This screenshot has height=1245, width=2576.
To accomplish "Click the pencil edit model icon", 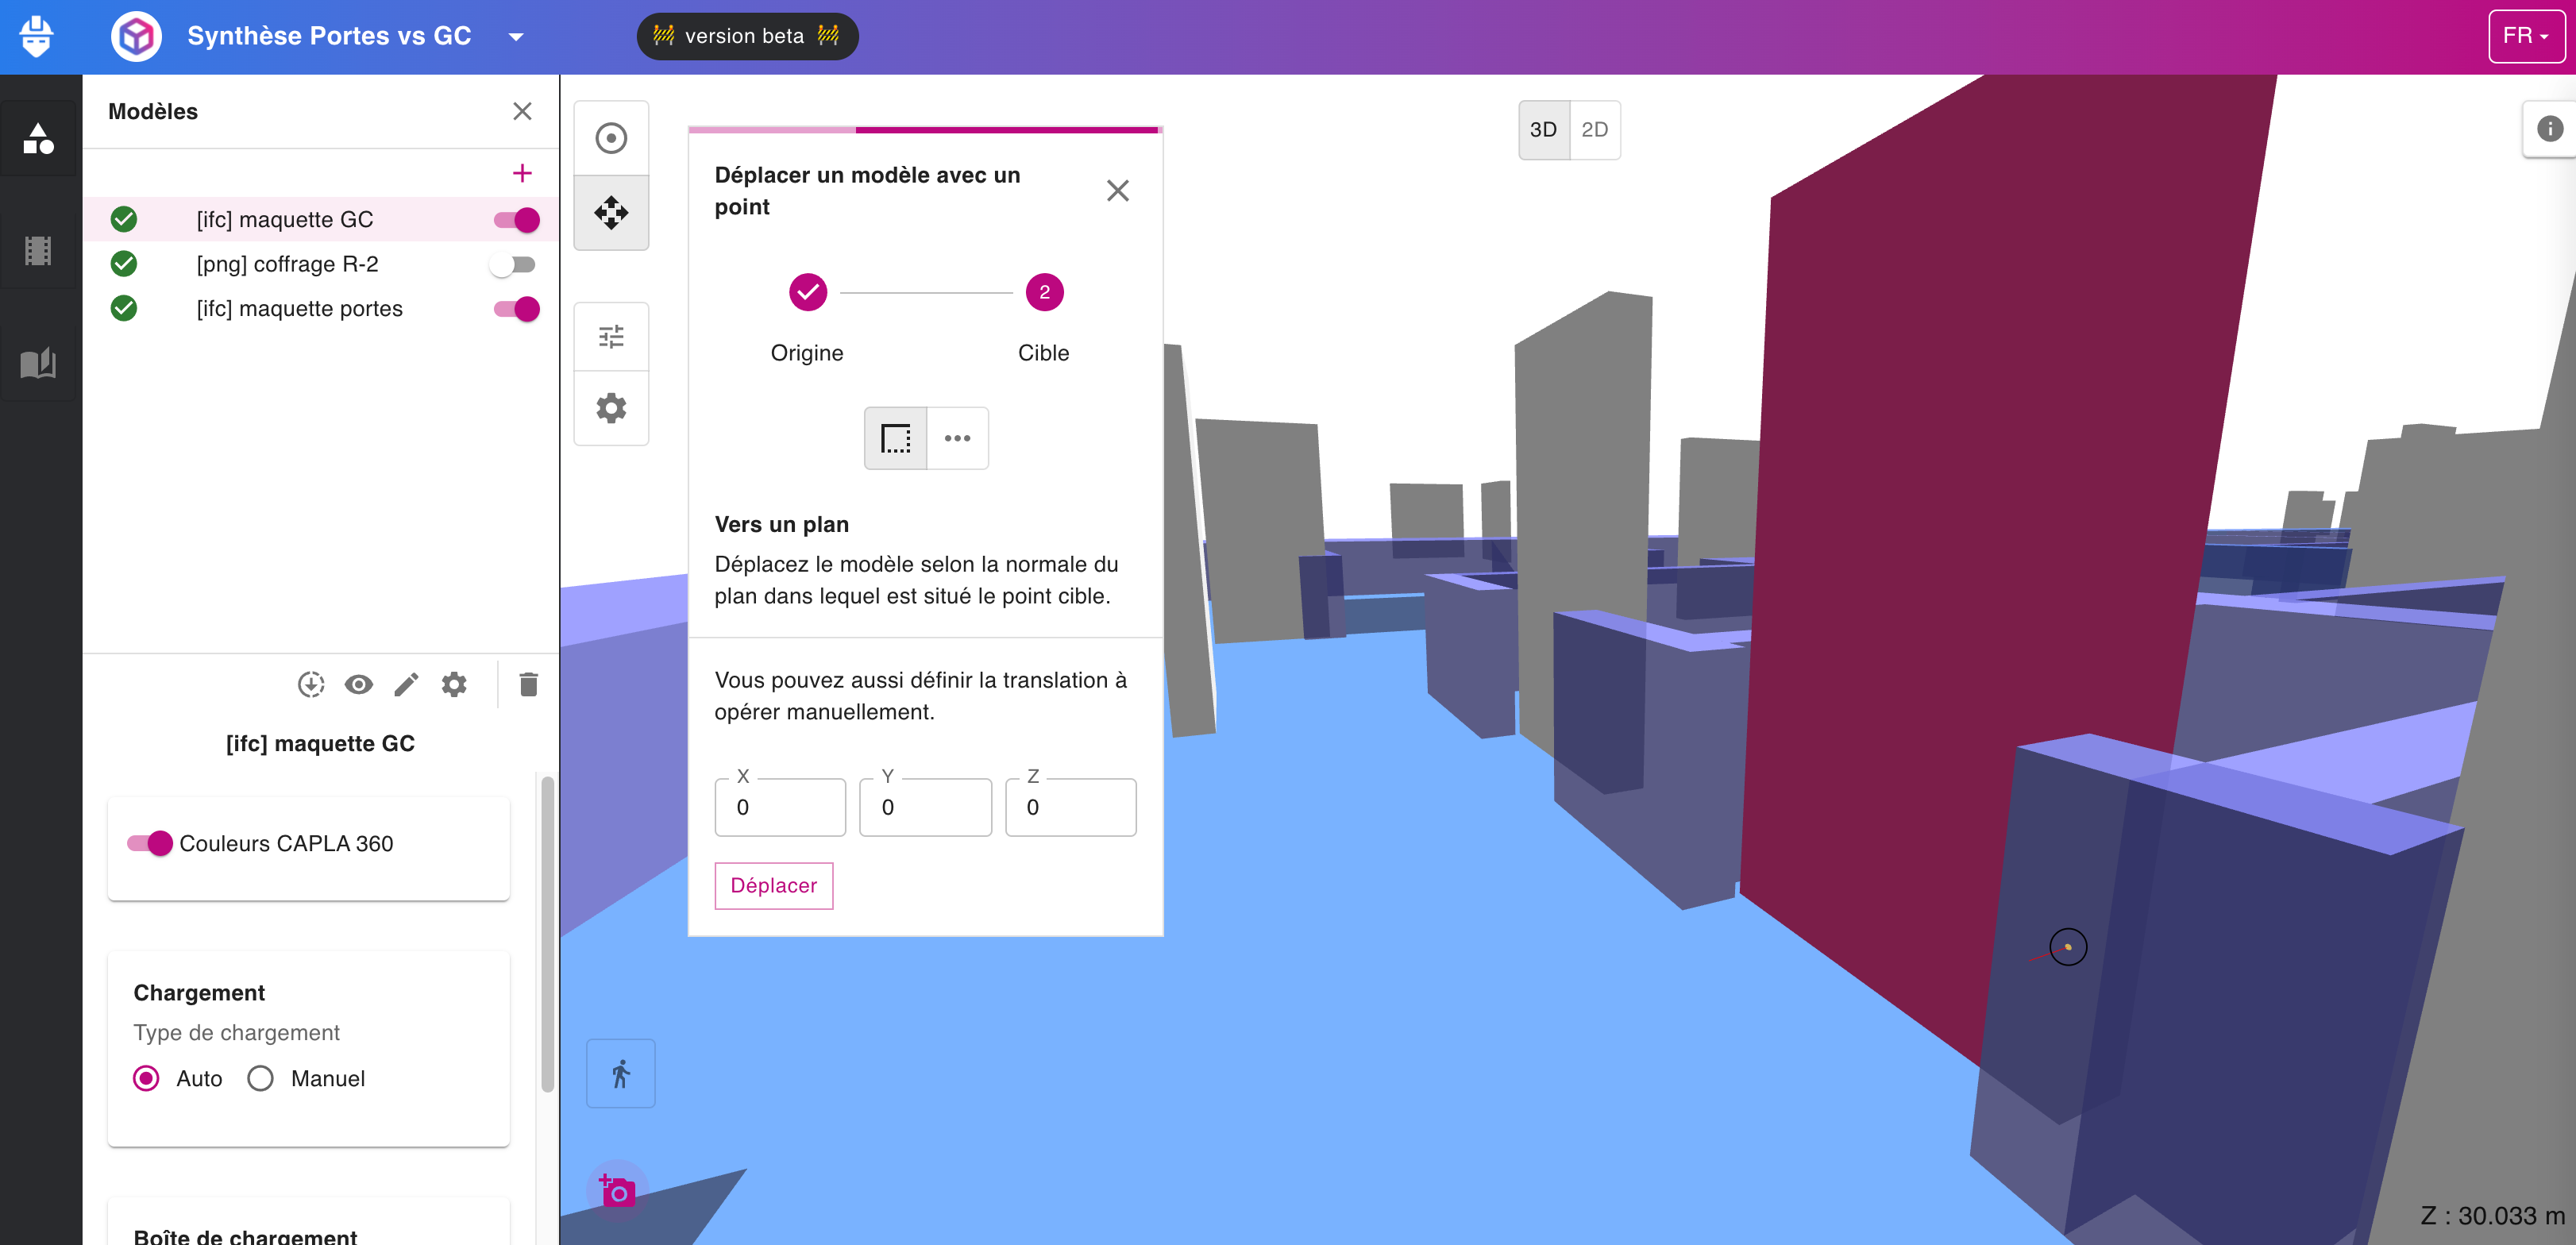I will click(x=406, y=684).
